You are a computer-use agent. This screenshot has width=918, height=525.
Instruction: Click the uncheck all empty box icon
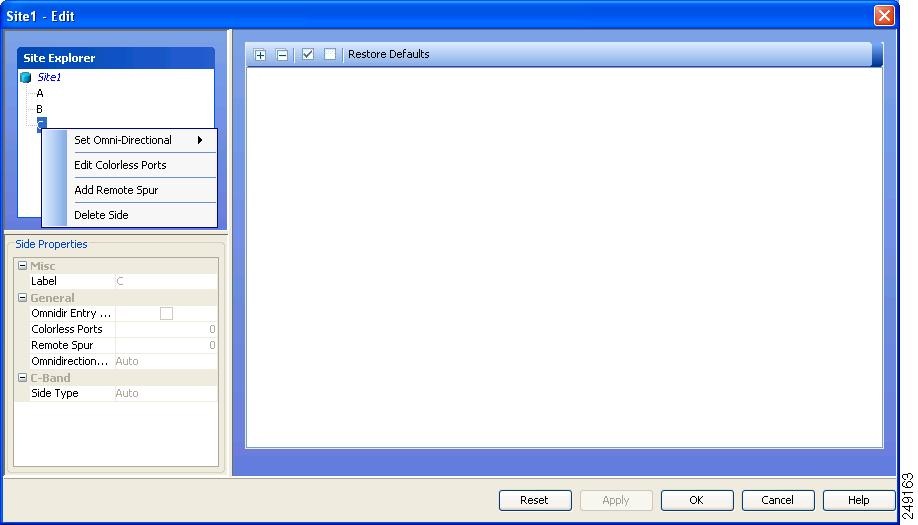pos(330,54)
